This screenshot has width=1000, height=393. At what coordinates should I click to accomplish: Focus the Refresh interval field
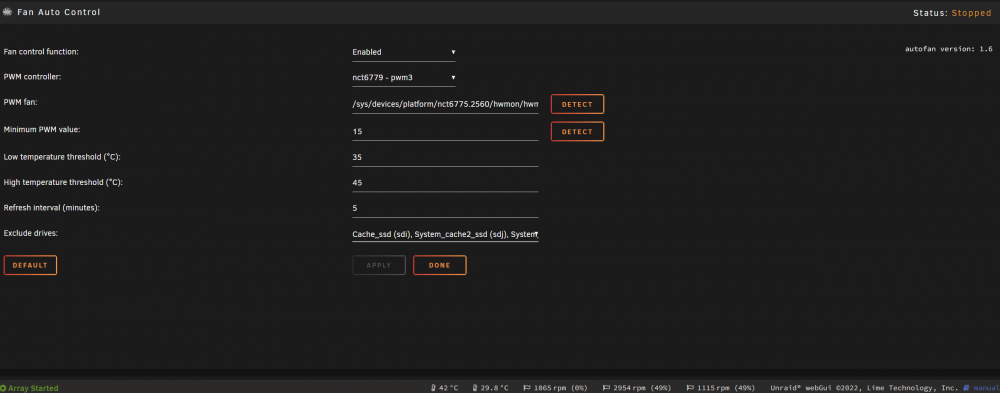(x=445, y=209)
